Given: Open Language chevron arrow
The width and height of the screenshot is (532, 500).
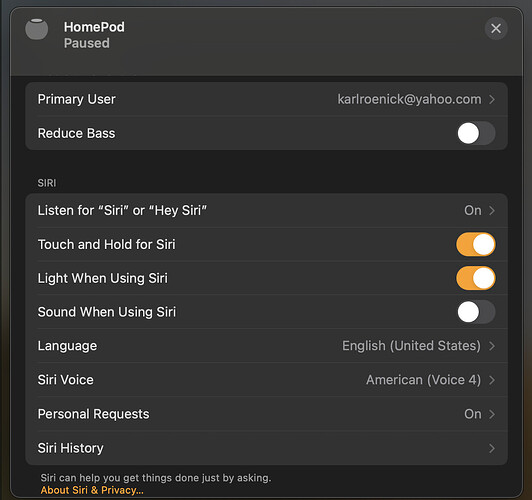Looking at the screenshot, I should click(x=492, y=346).
